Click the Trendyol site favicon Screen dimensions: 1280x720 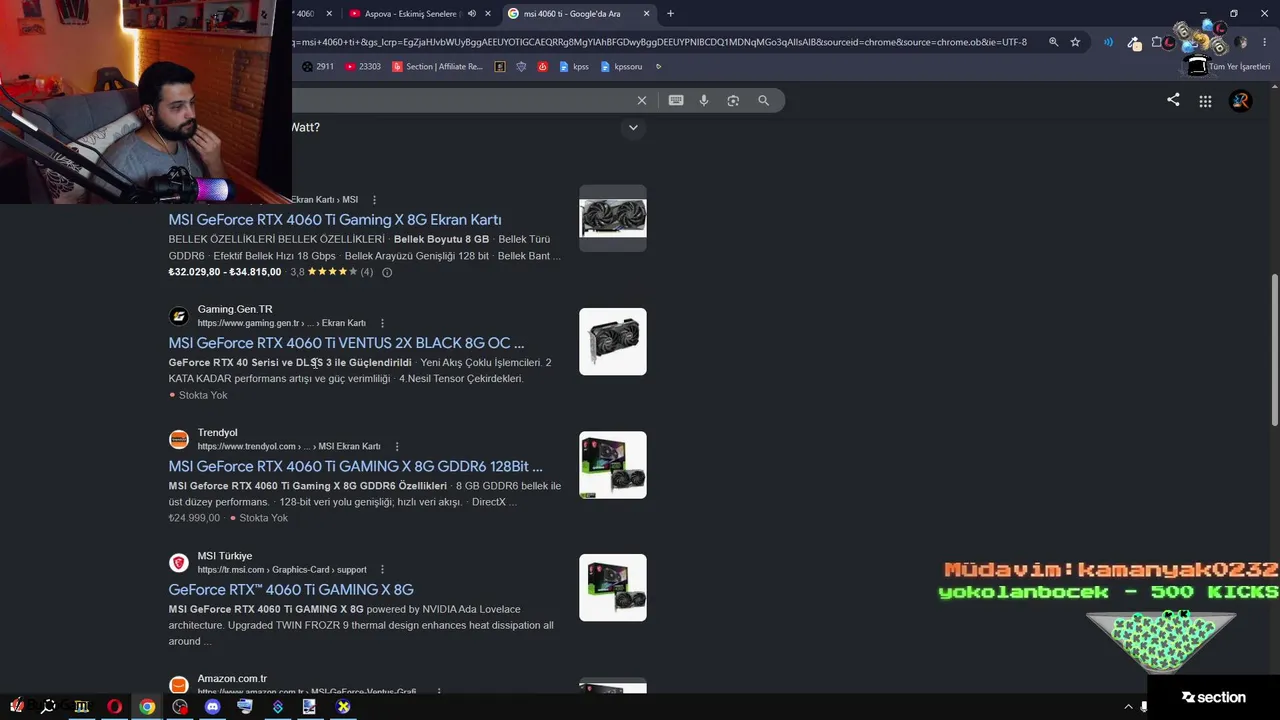[x=179, y=439]
